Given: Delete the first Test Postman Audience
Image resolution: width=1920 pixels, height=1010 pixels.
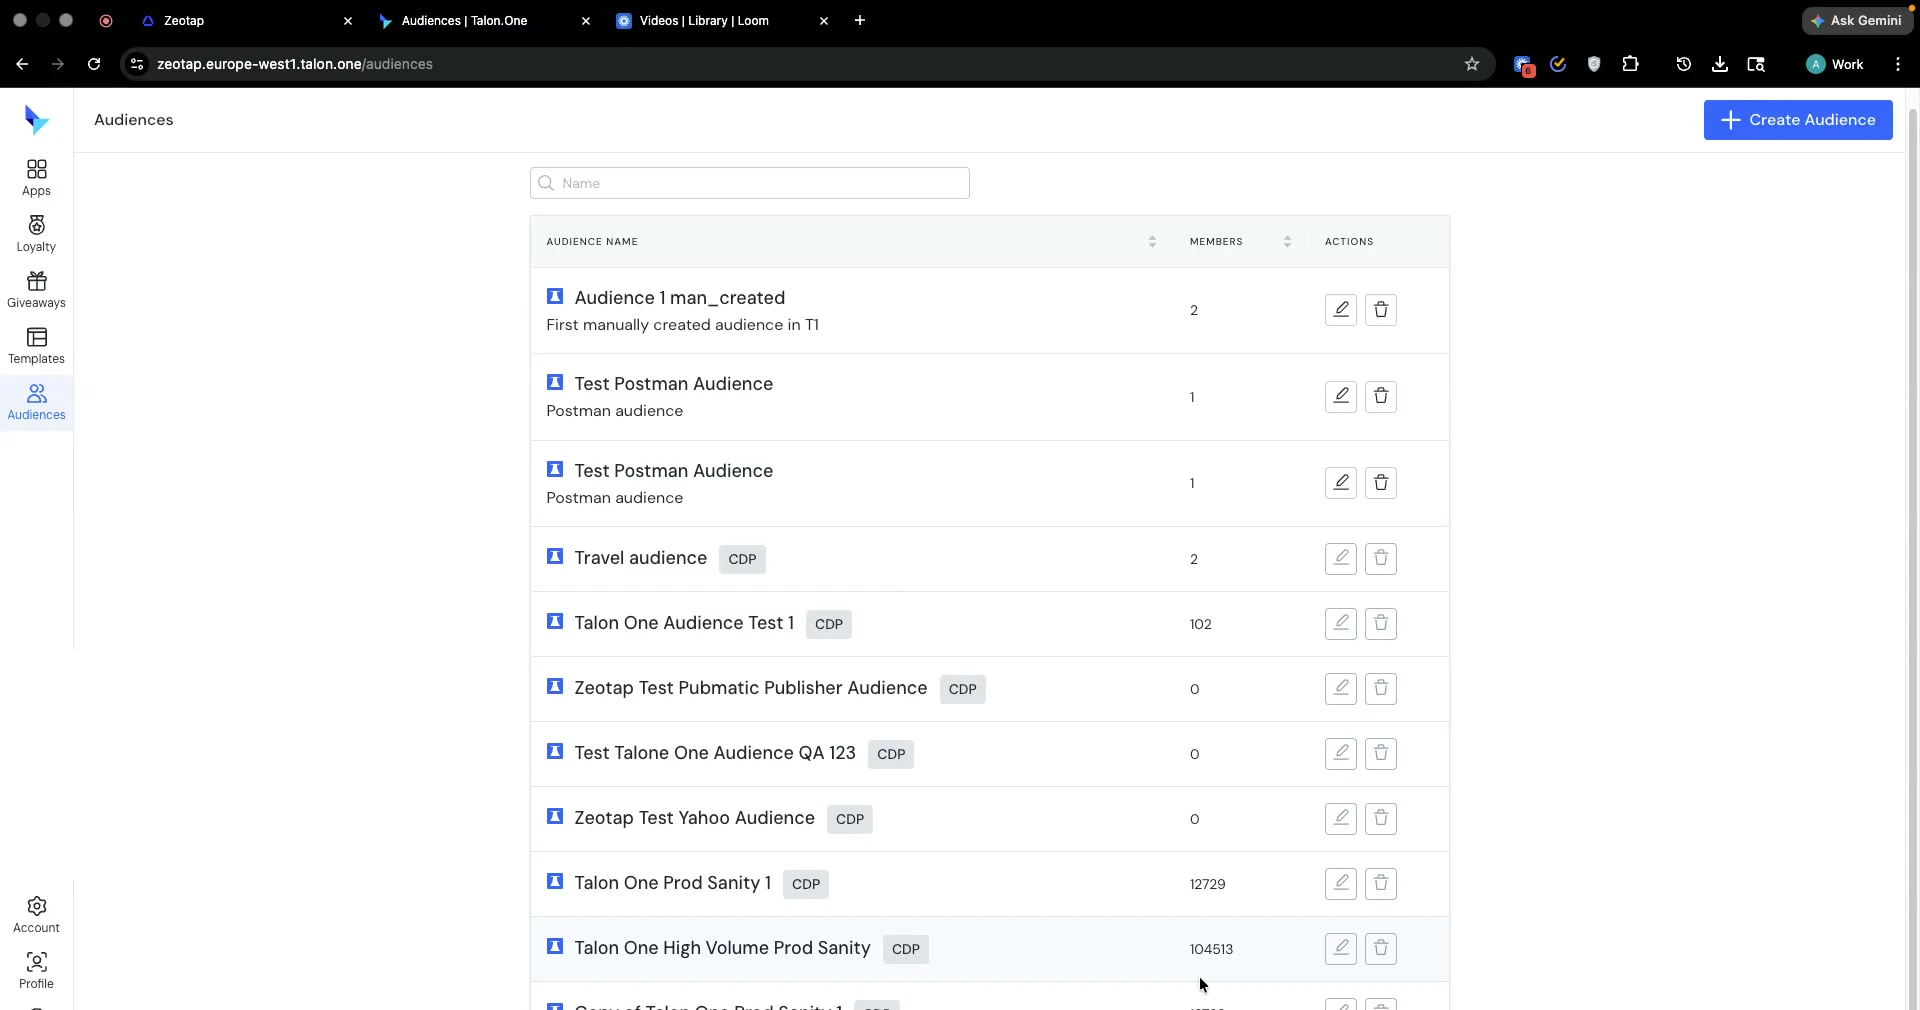Looking at the screenshot, I should tap(1381, 397).
